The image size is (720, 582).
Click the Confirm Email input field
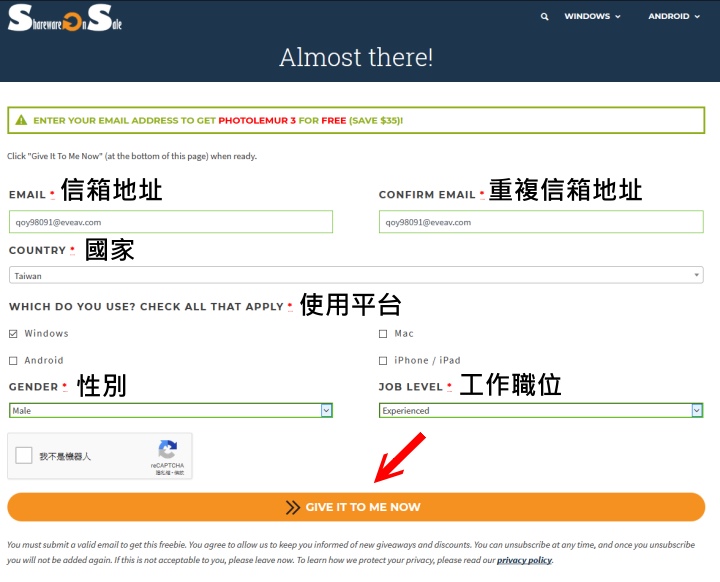[x=541, y=222]
